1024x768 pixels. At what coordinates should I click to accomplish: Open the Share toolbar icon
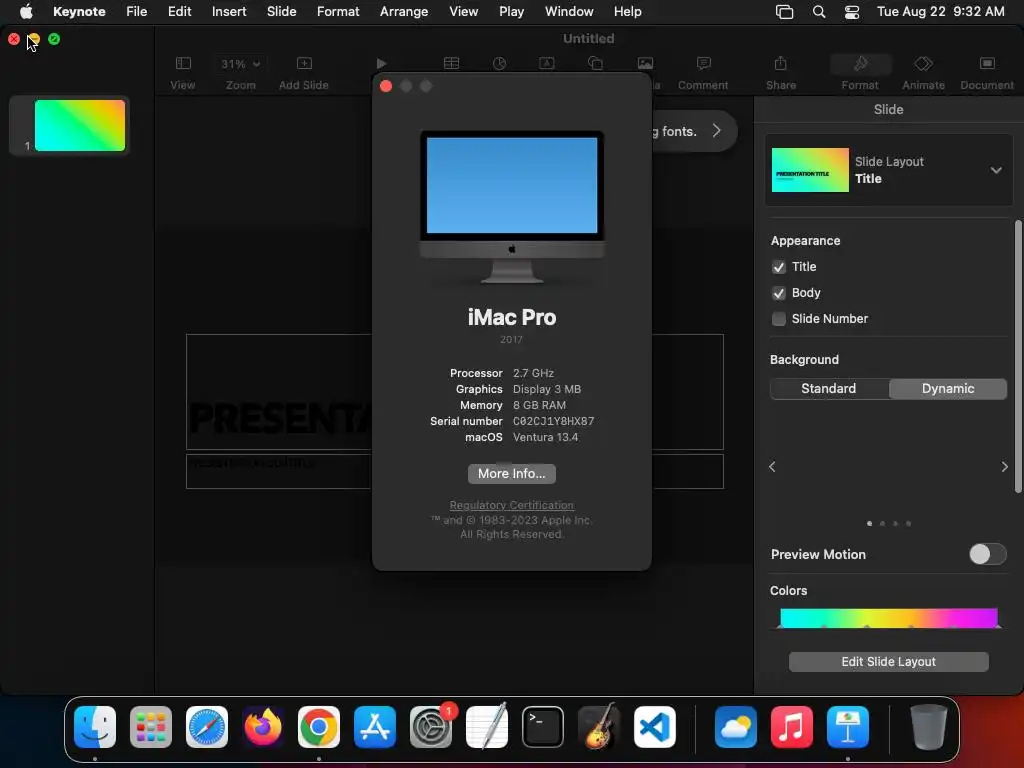780,63
